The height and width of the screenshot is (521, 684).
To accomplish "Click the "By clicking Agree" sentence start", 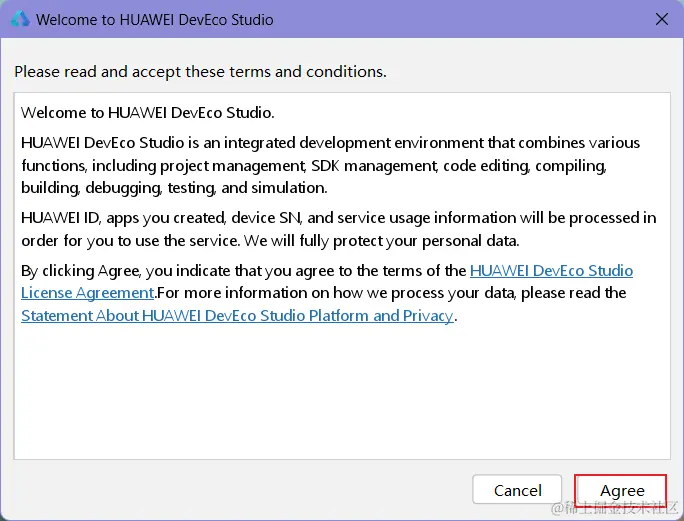I will point(82,271).
